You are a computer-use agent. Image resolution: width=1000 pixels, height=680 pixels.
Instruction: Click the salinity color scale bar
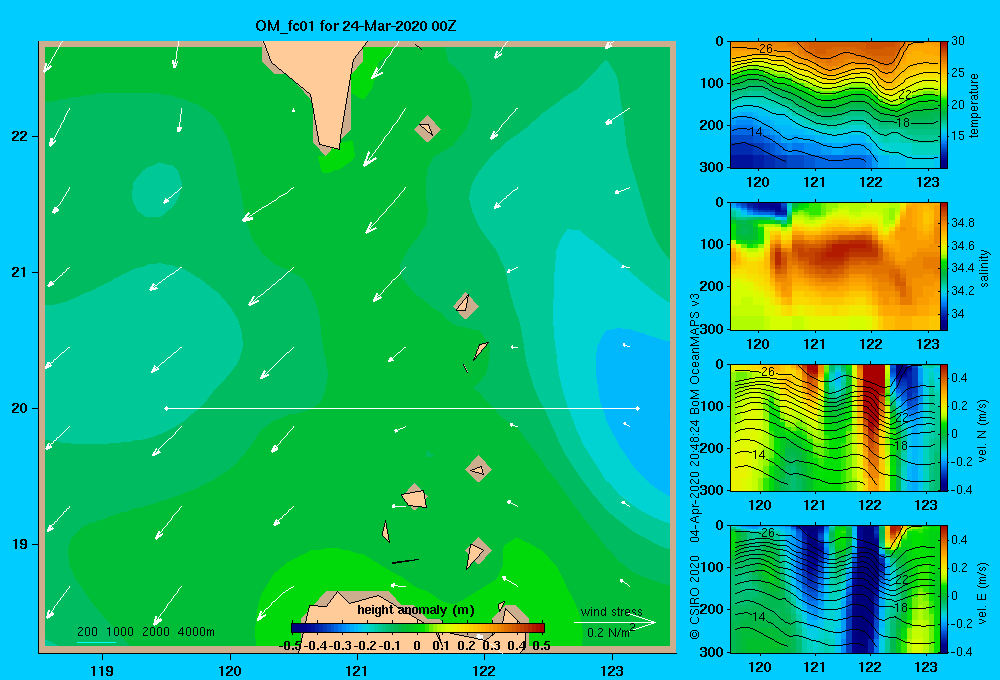click(x=944, y=267)
